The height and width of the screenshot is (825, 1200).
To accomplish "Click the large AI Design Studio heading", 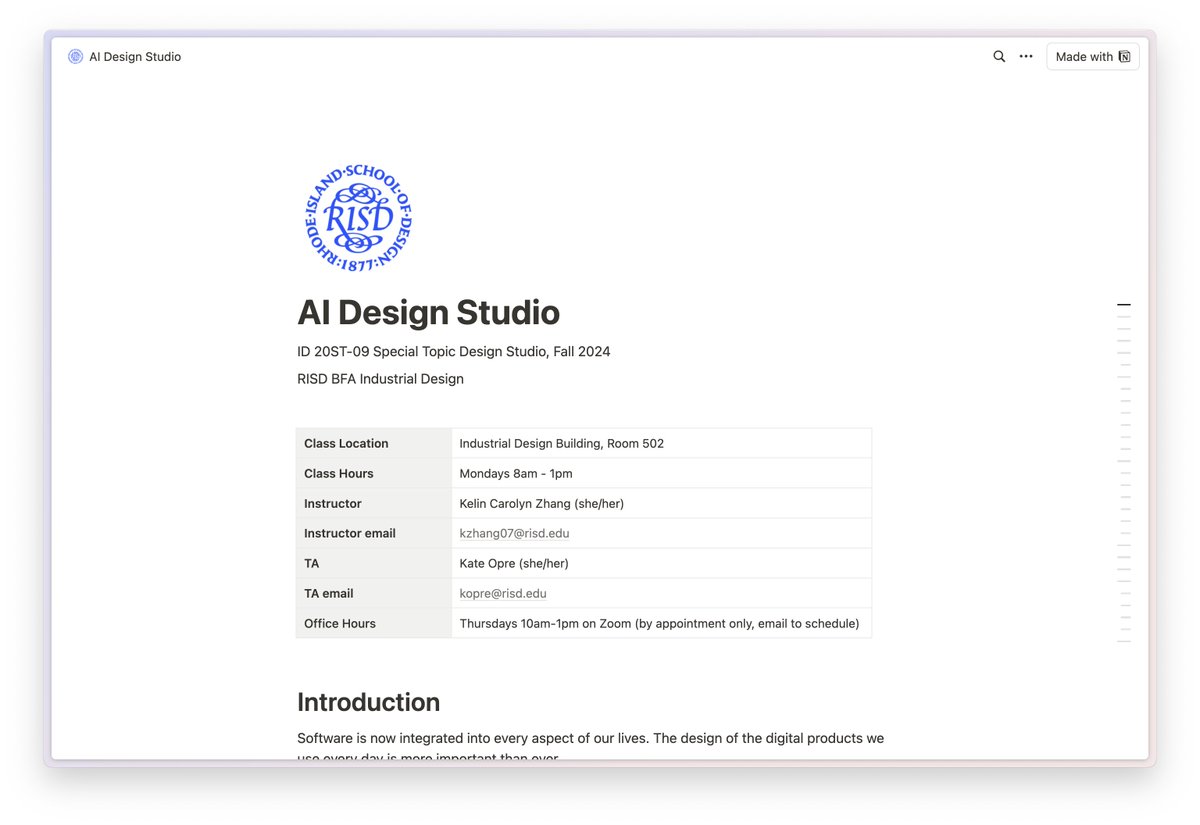I will [428, 312].
